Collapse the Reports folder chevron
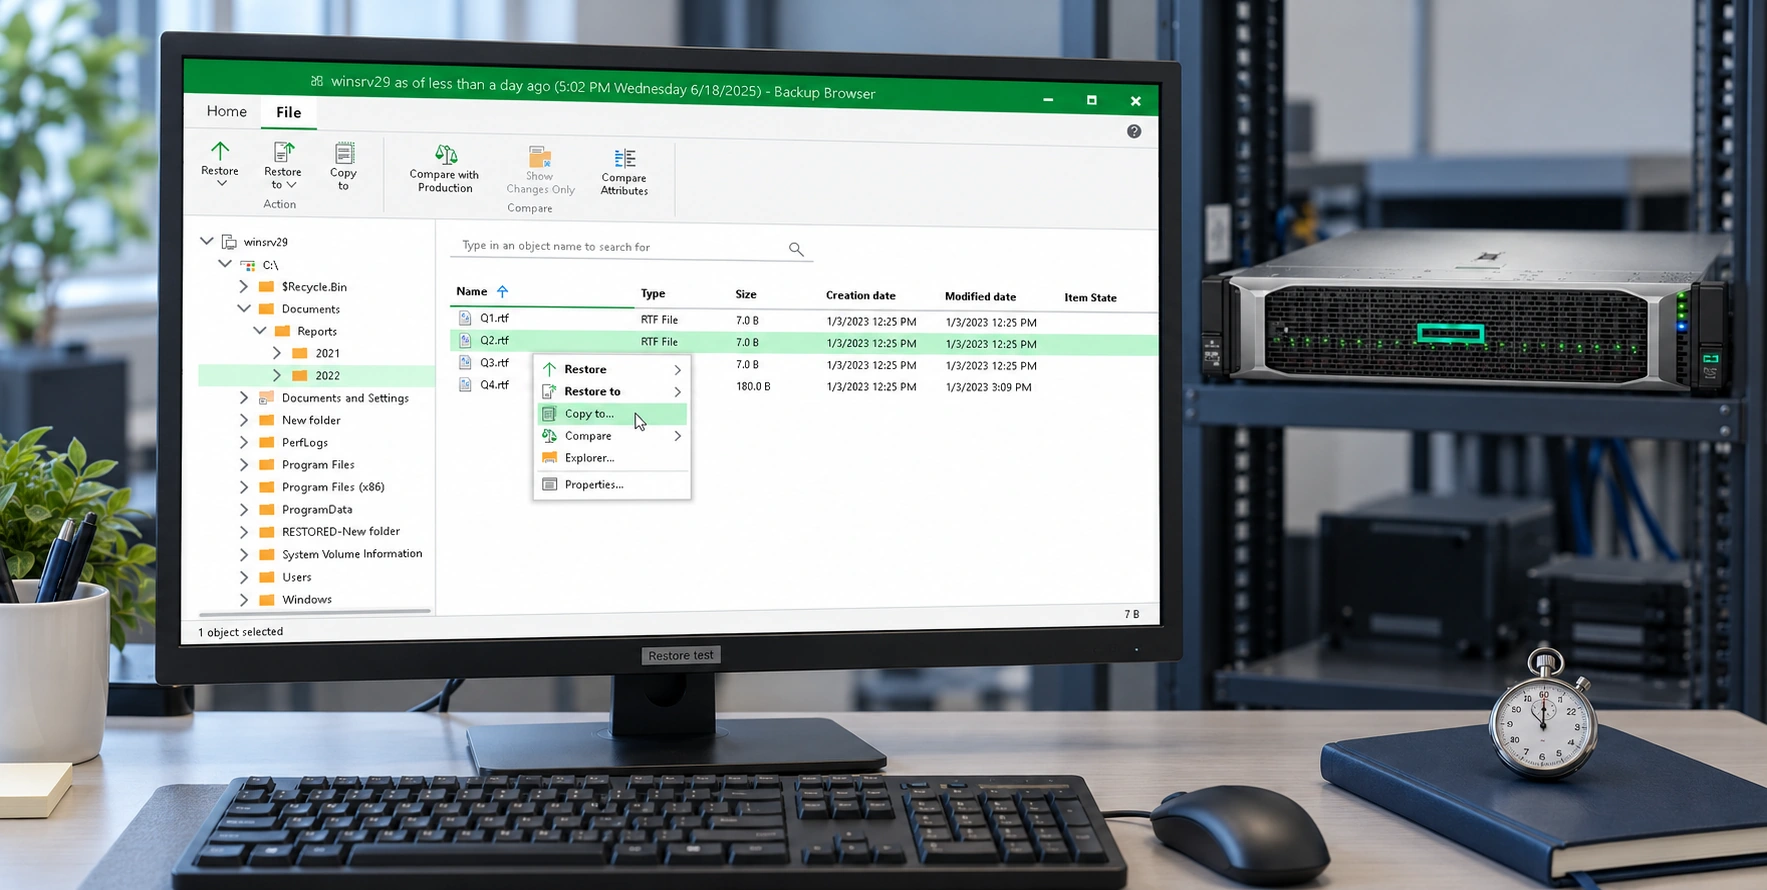The image size is (1767, 890). point(260,330)
